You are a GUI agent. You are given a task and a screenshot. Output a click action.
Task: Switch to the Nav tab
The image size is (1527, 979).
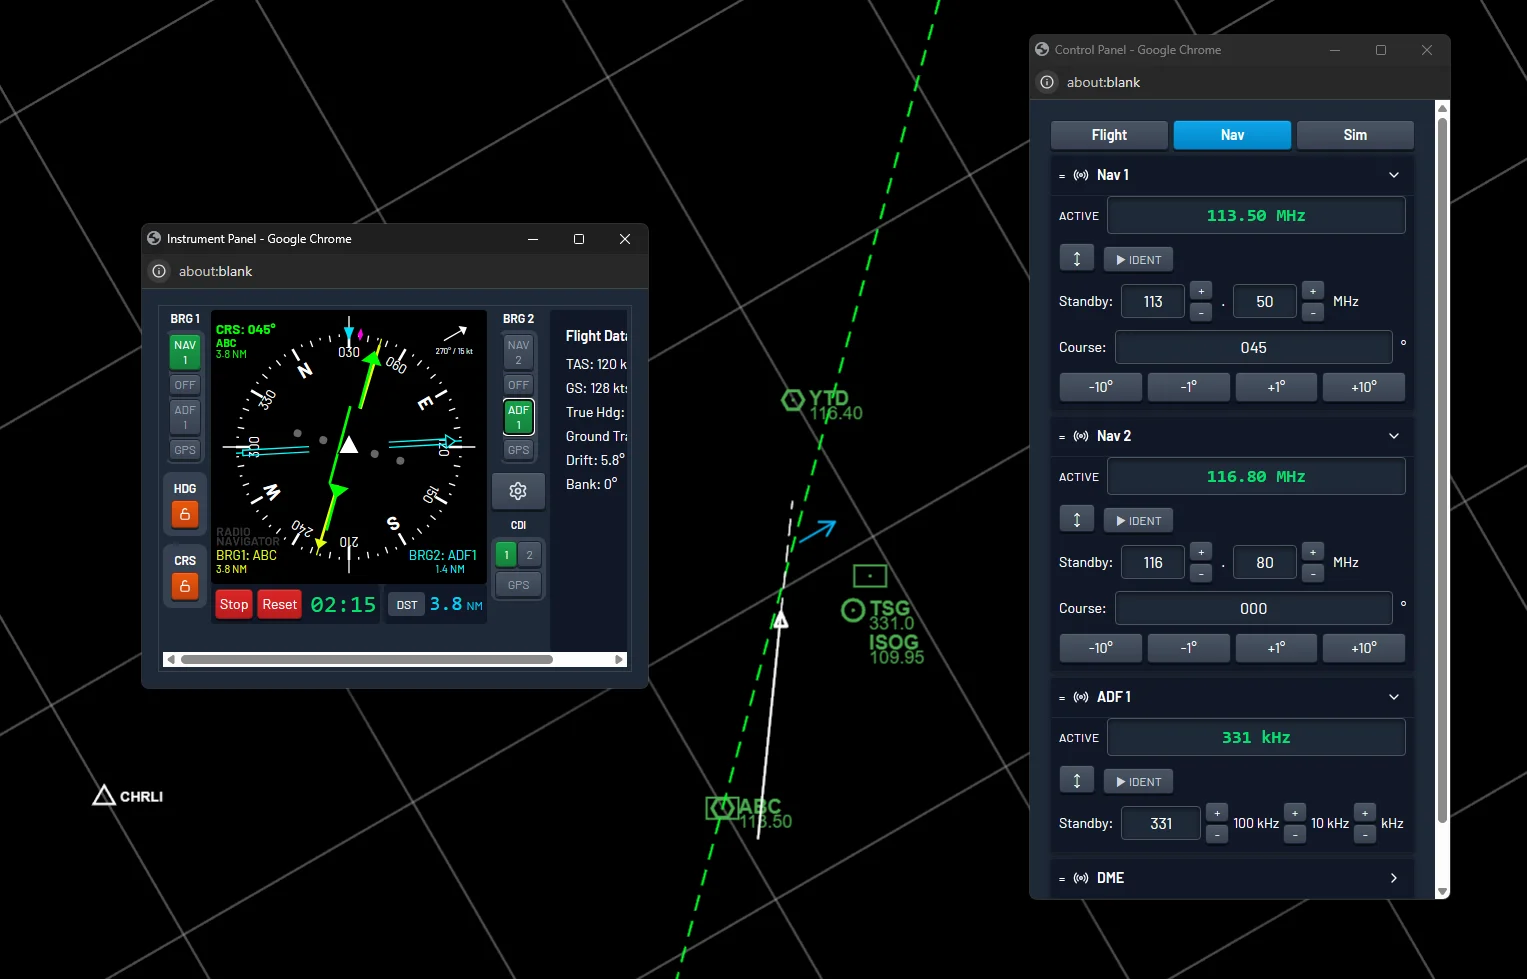click(1232, 135)
